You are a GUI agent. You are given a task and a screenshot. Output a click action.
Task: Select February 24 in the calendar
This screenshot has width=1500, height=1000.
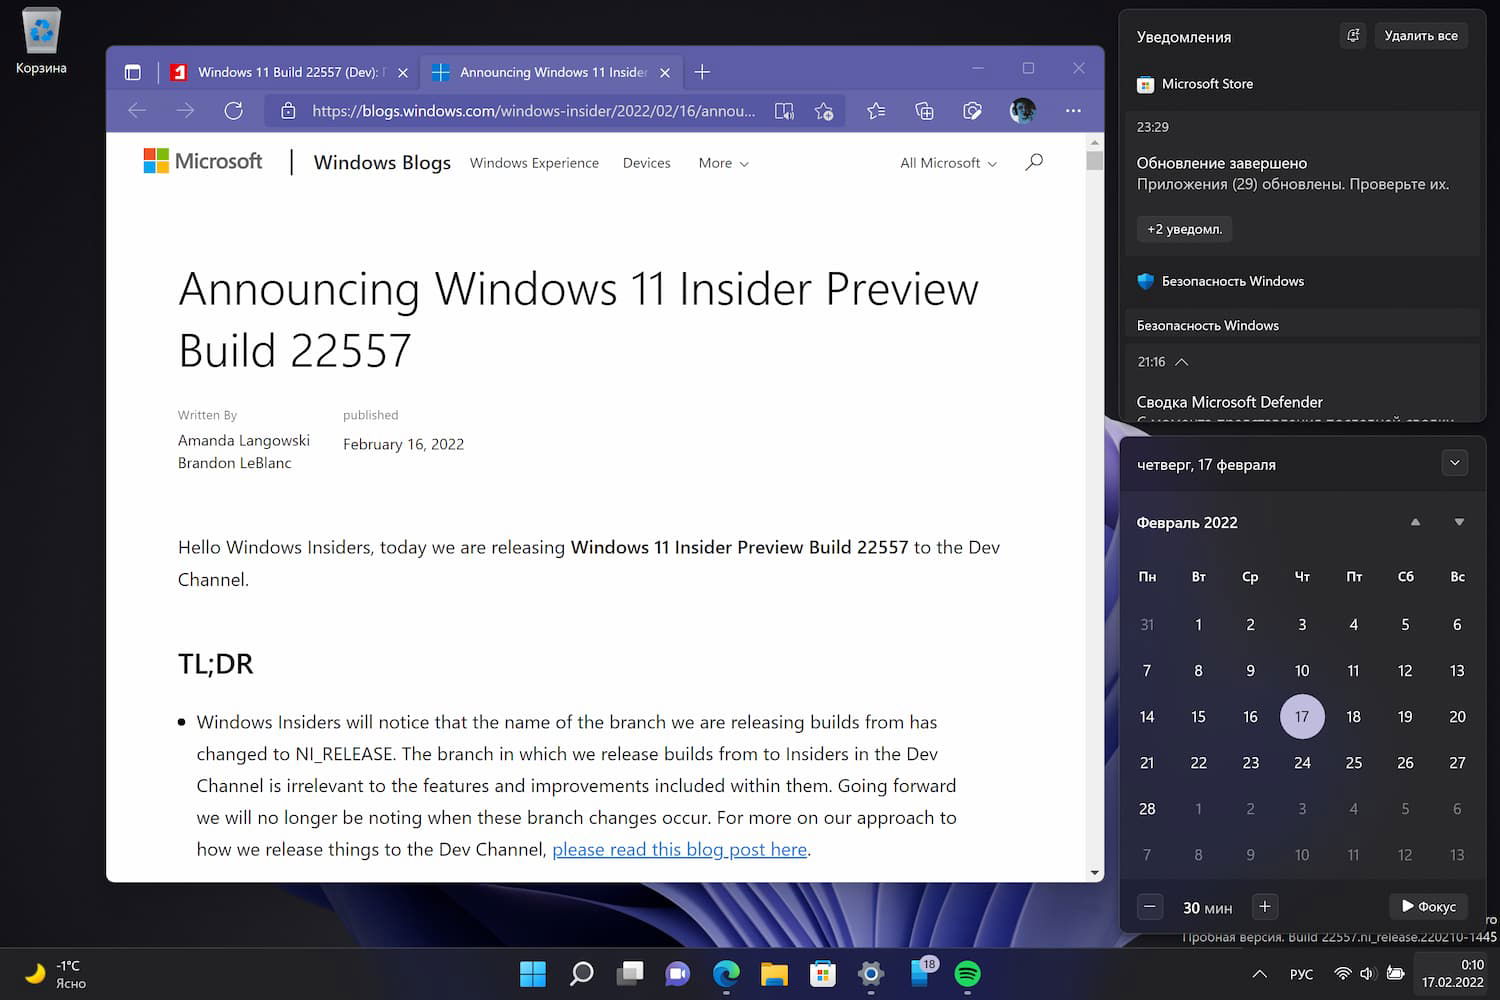pos(1302,762)
